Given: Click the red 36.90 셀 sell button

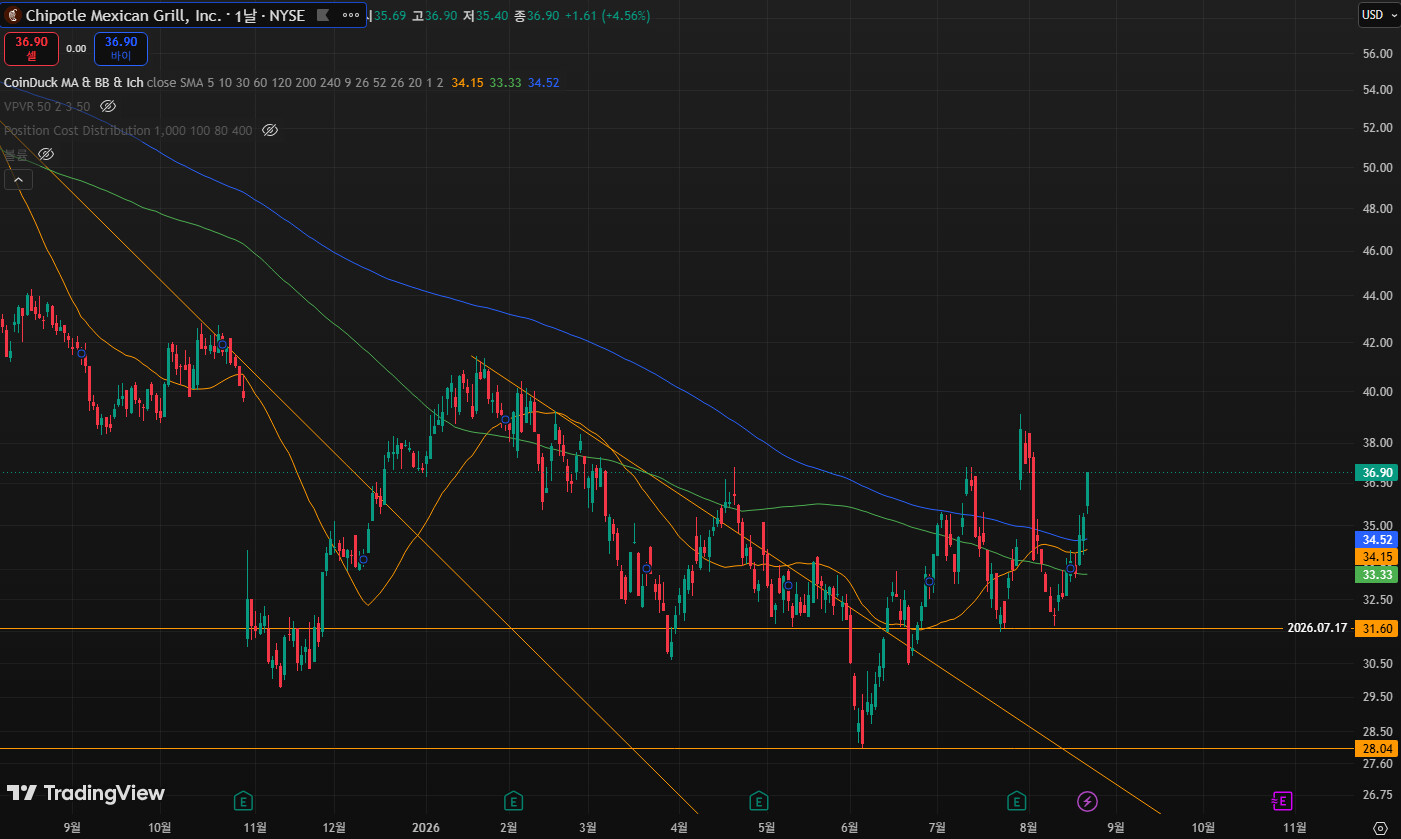Looking at the screenshot, I should pos(31,48).
